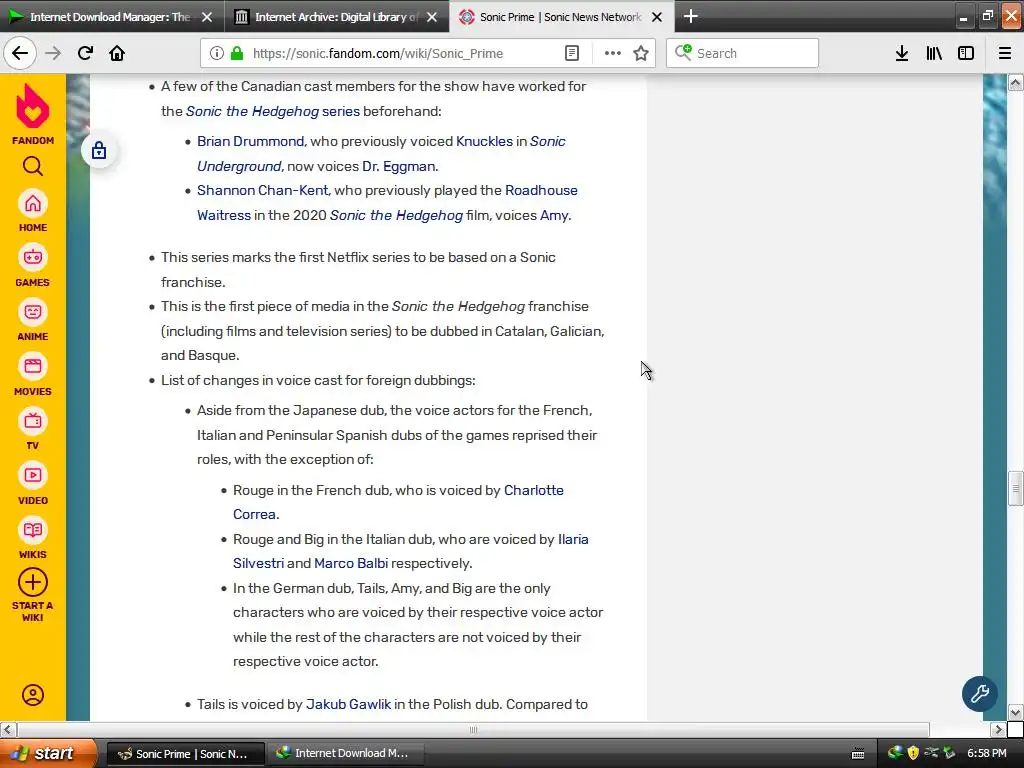
Task: Open the Anime section icon
Action: point(33,312)
